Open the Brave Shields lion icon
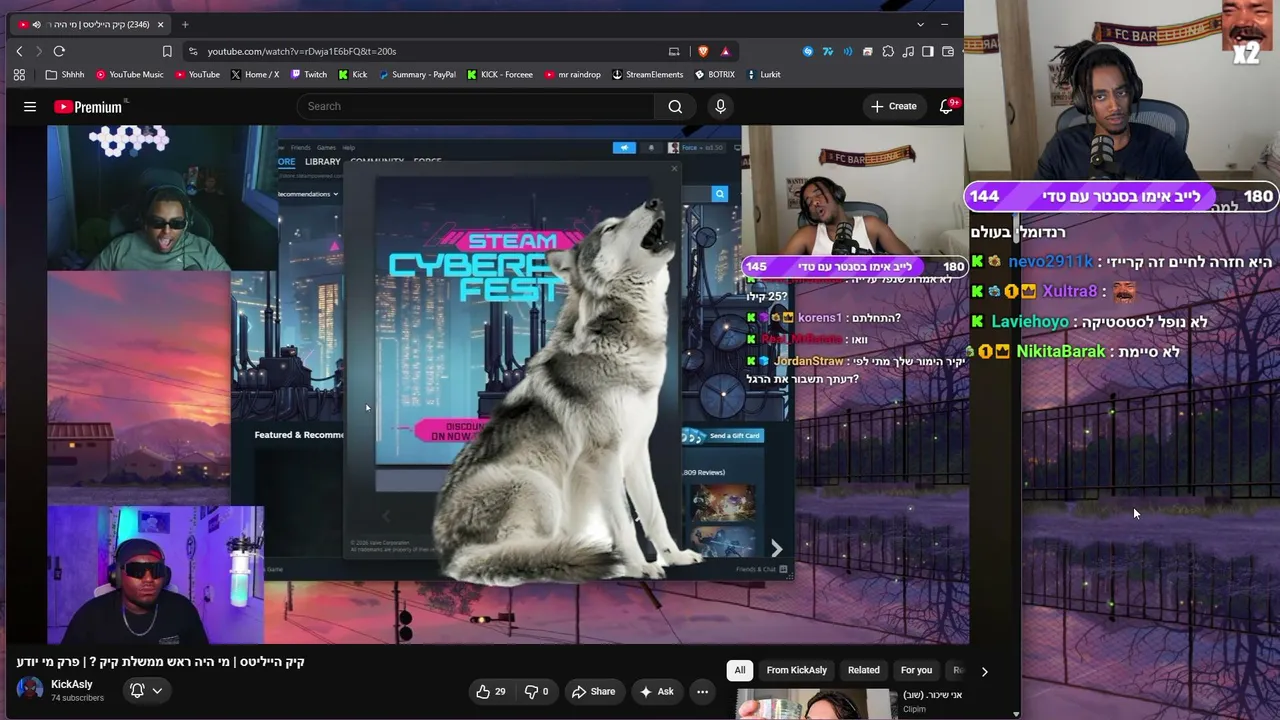 pos(703,51)
